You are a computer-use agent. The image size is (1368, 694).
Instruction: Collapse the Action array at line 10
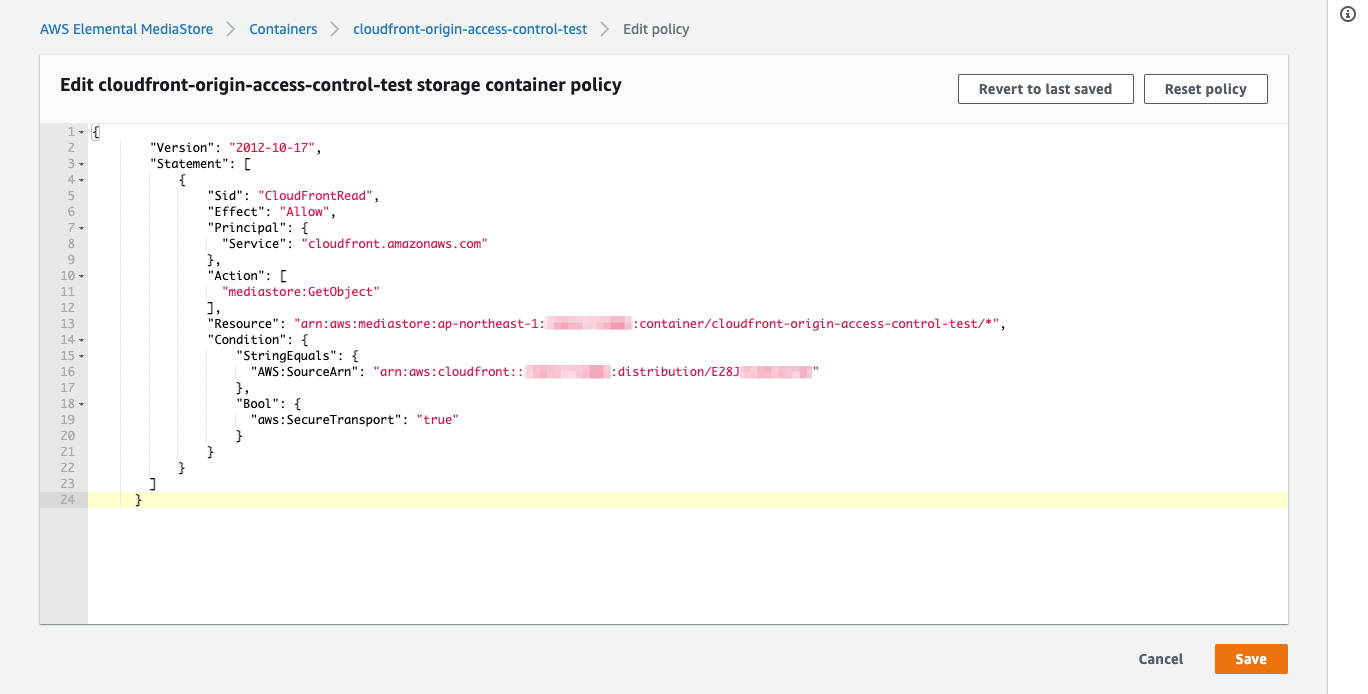tap(81, 276)
